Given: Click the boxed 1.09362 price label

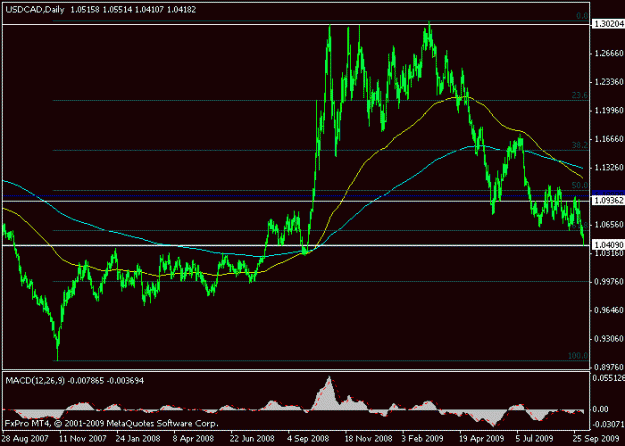Looking at the screenshot, I should [x=608, y=200].
